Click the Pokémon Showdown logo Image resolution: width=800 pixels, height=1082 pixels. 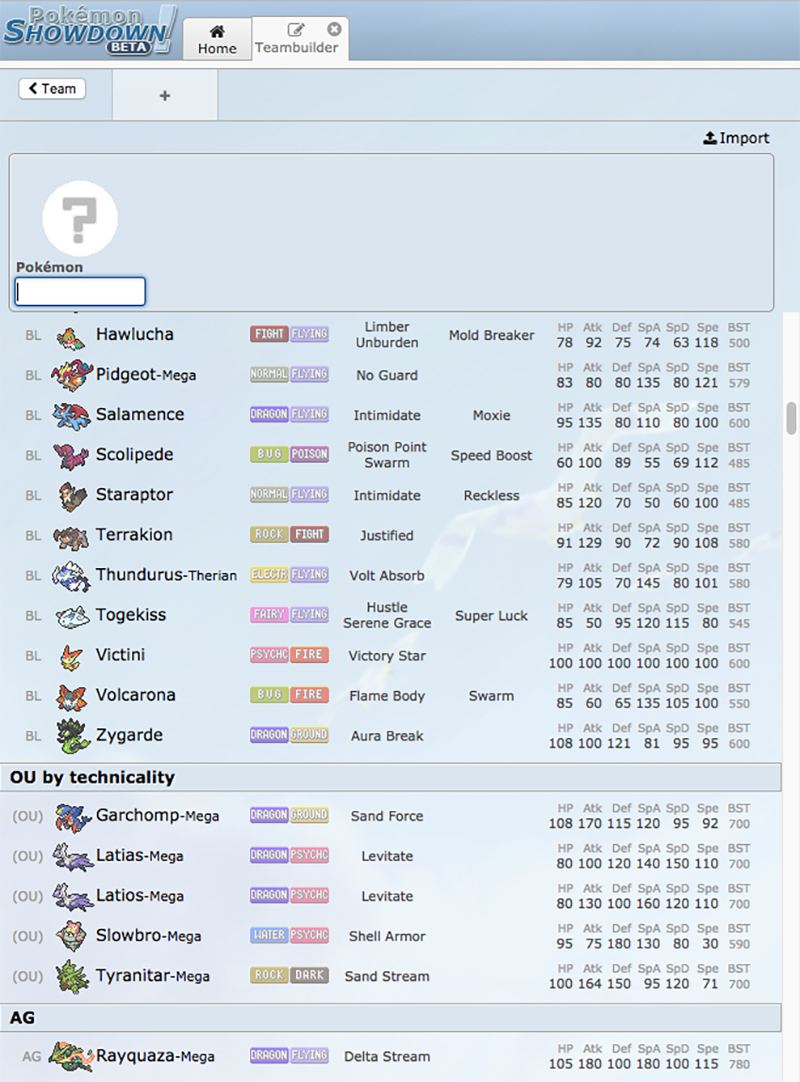(x=88, y=31)
